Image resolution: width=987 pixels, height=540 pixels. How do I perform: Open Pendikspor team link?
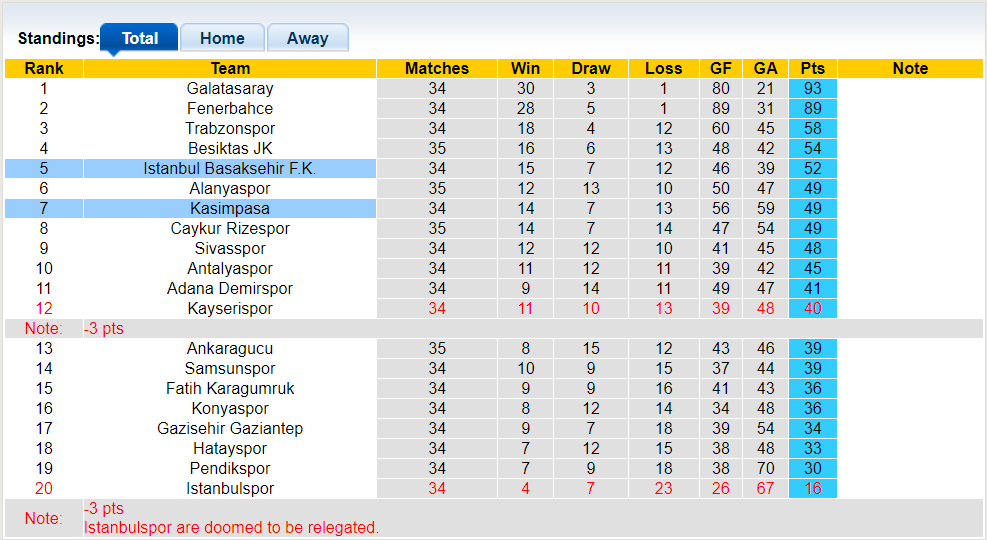pyautogui.click(x=230, y=468)
